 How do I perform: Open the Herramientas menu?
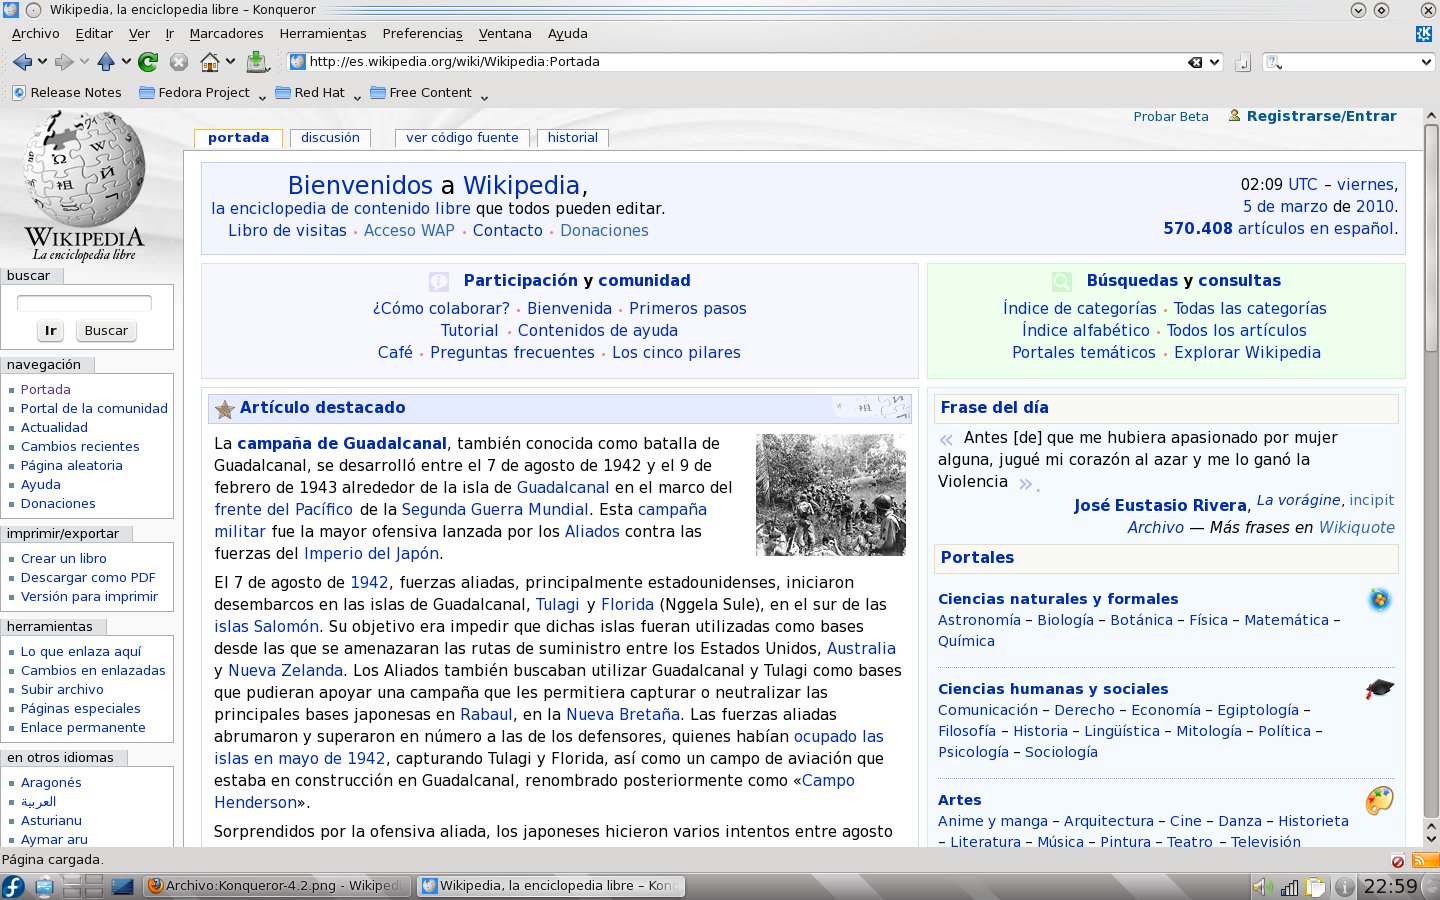[323, 34]
